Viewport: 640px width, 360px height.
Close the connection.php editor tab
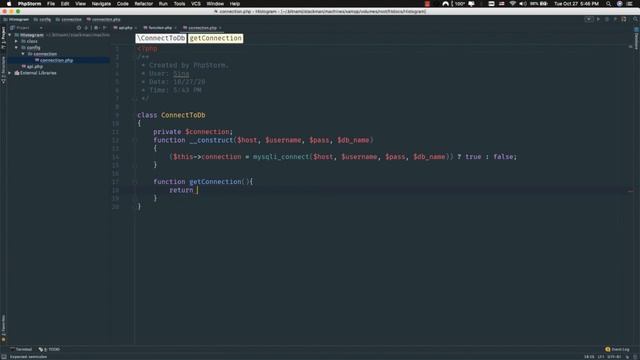pyautogui.click(x=220, y=28)
